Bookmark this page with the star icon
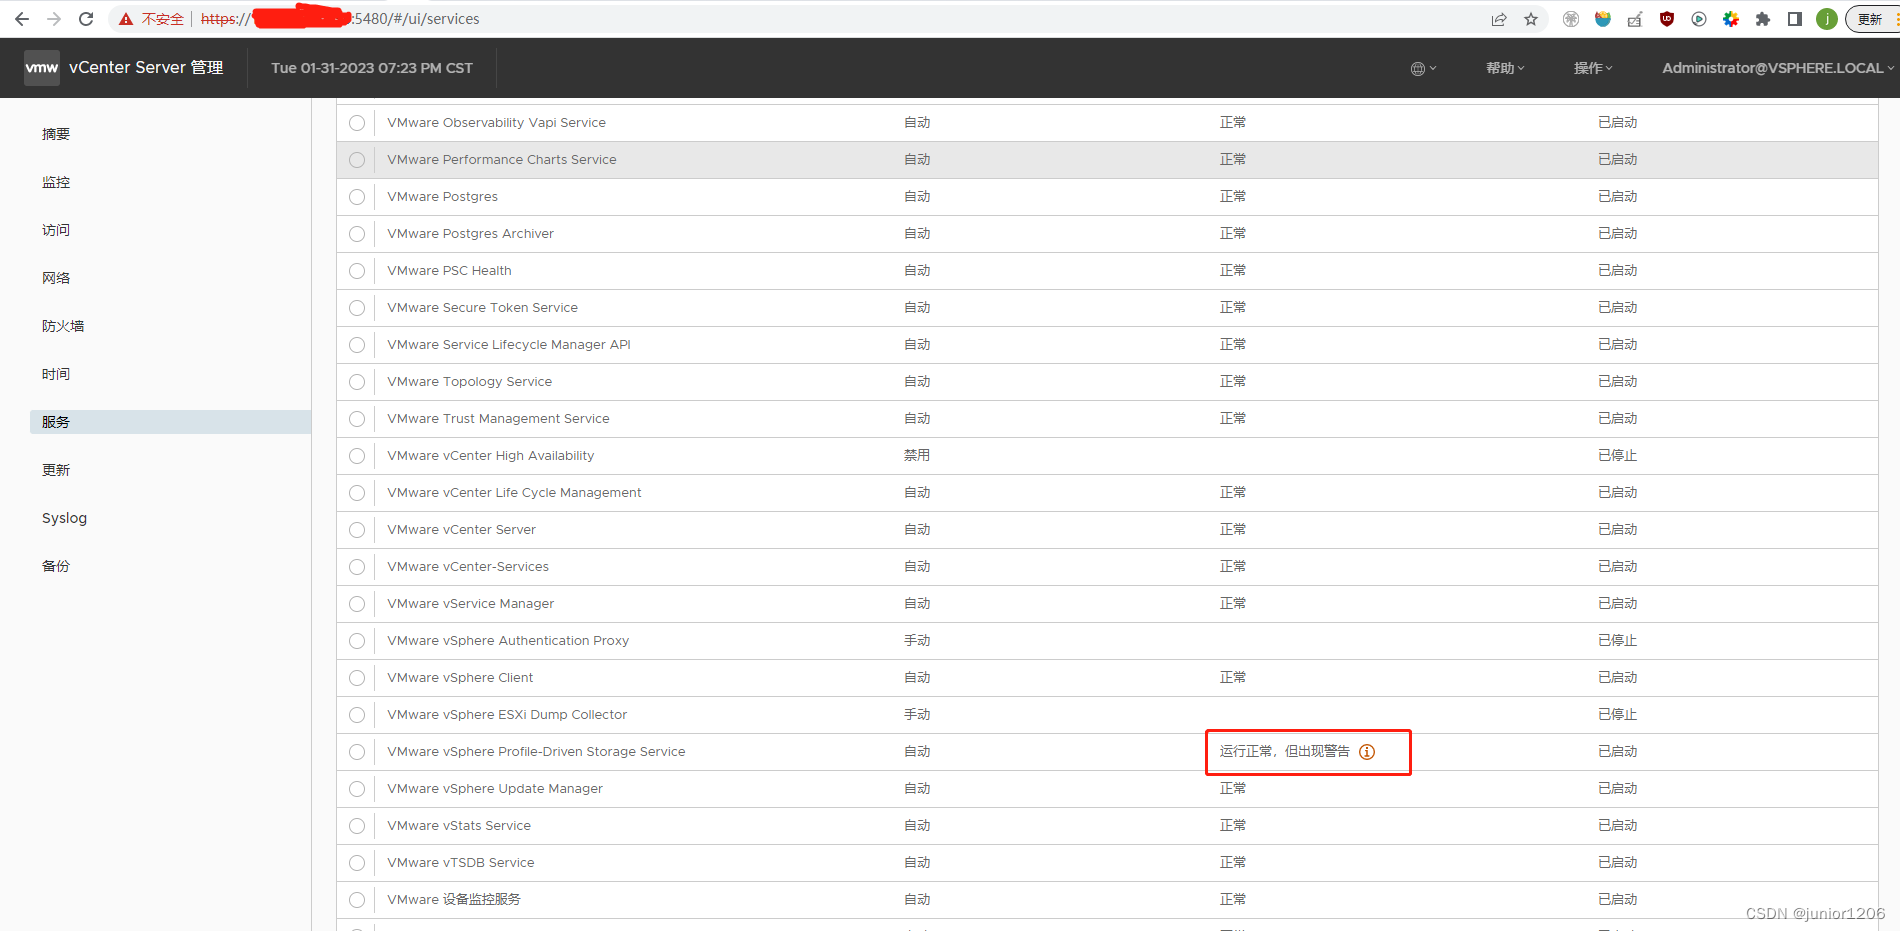Image resolution: width=1900 pixels, height=931 pixels. click(1531, 19)
